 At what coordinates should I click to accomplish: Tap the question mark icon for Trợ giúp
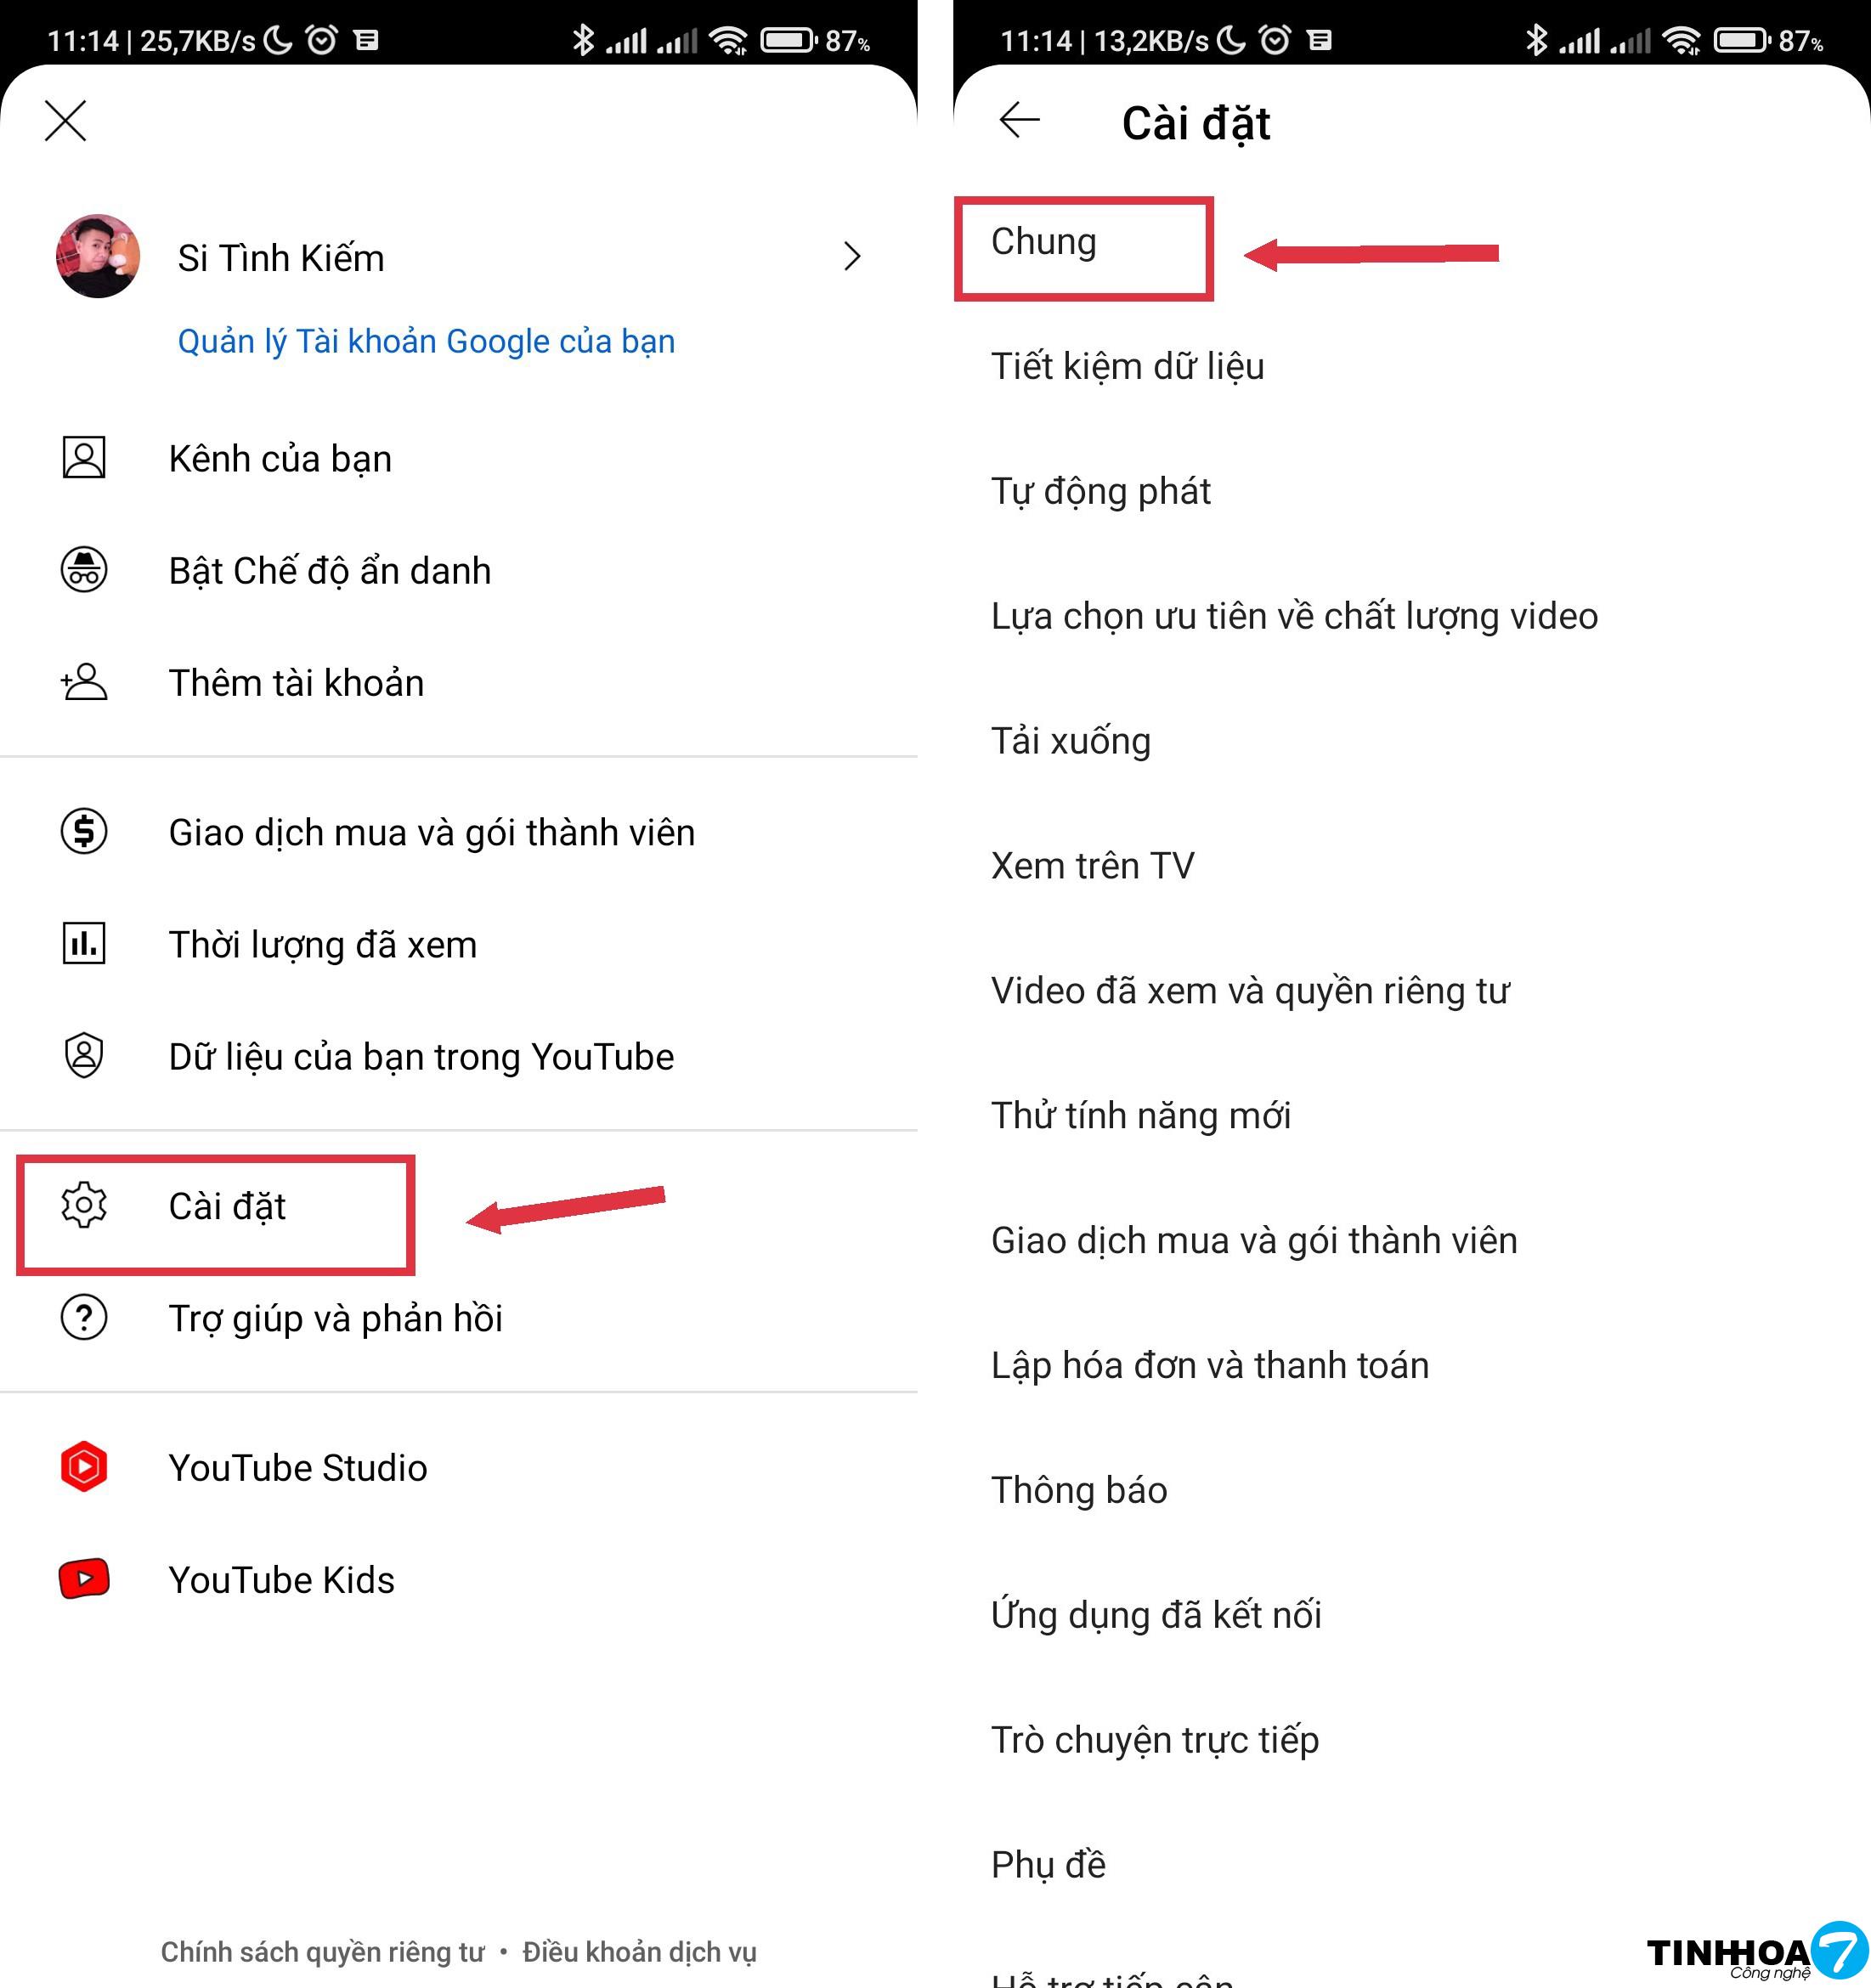pos(84,1318)
